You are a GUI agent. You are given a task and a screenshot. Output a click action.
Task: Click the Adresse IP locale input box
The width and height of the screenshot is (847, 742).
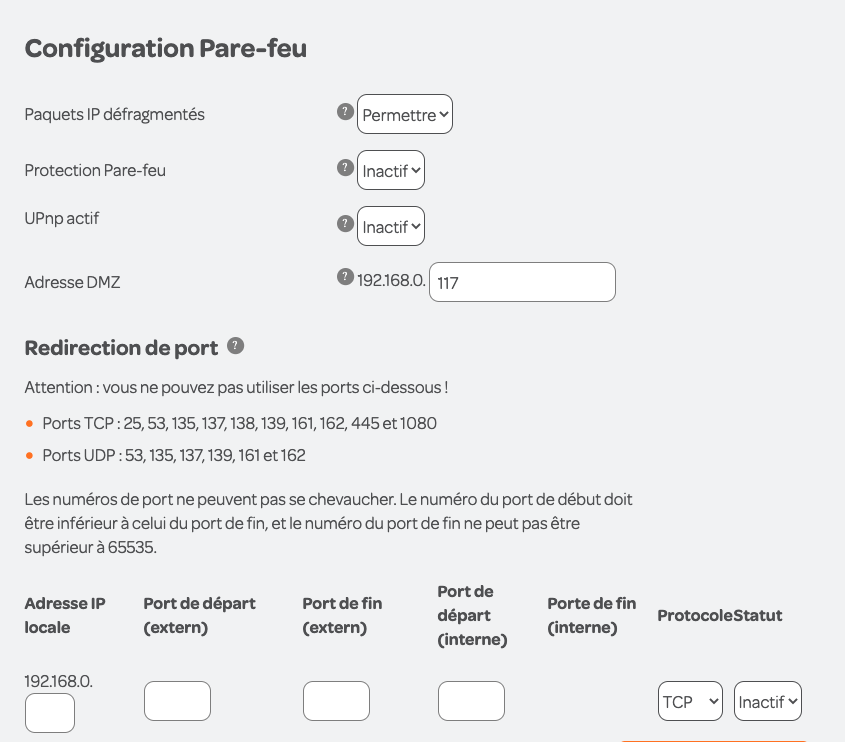50,713
